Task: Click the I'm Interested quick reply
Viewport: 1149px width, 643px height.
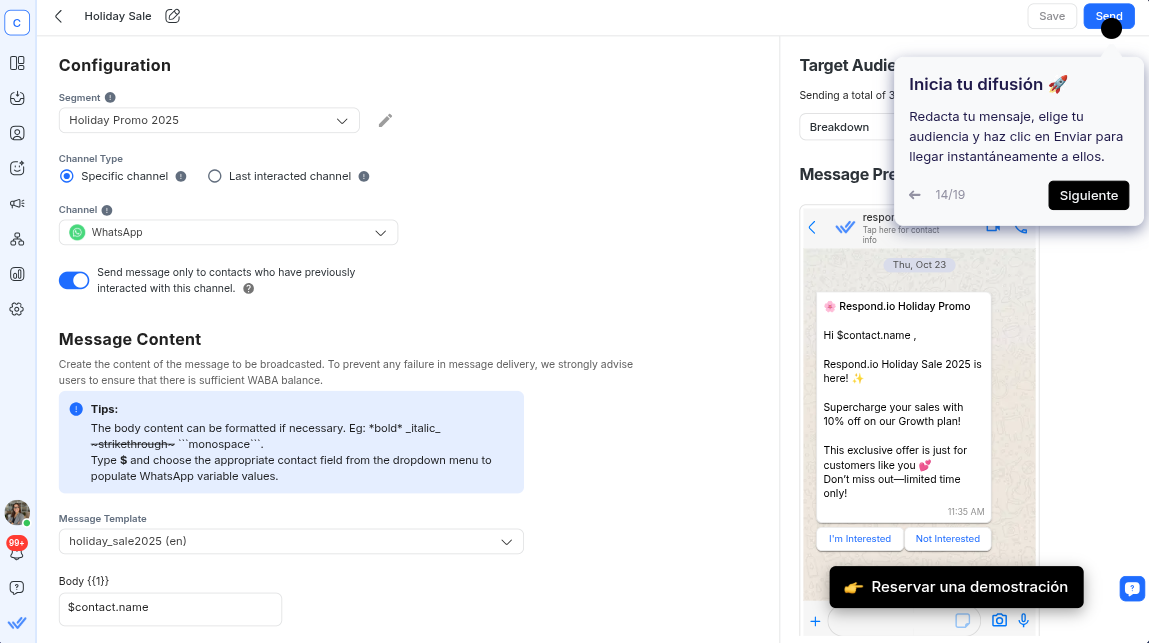Action: click(860, 539)
